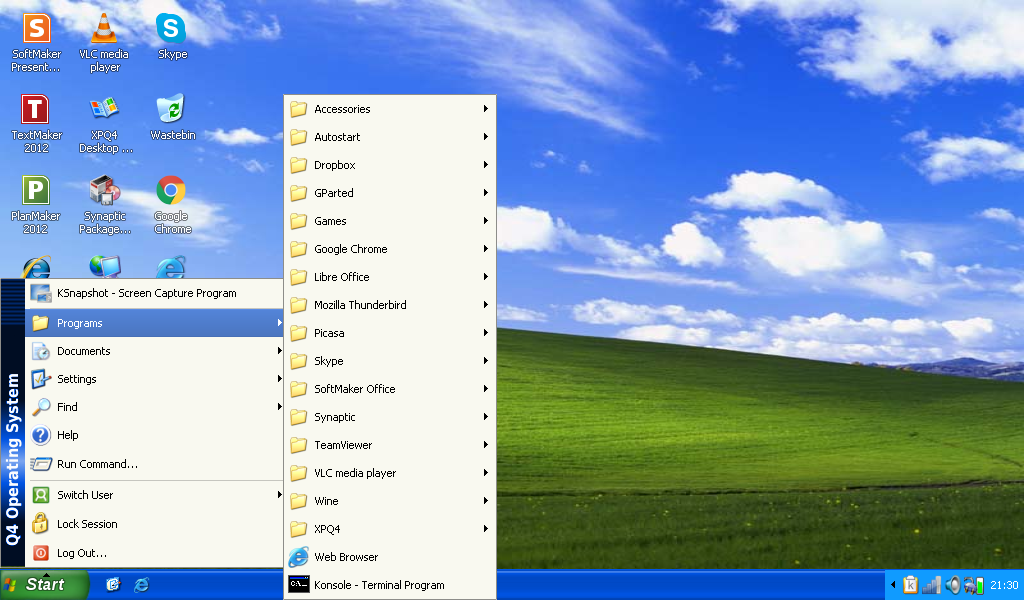
Task: Open SoftMaker Presentations desktop icon
Action: point(36,30)
